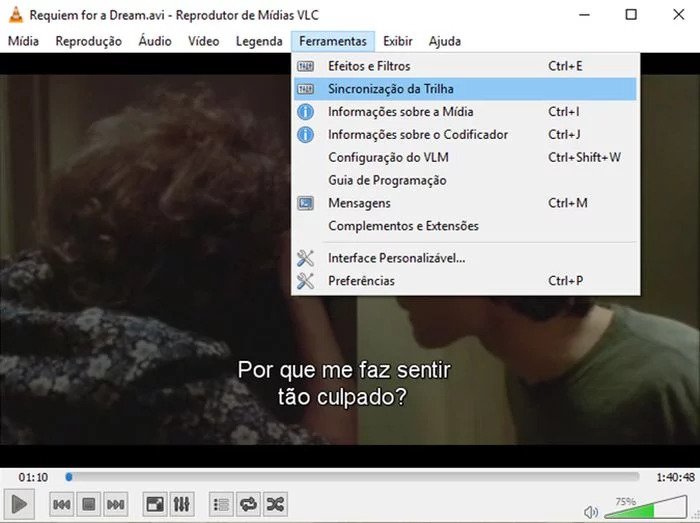Start playback with the Play button
The image size is (700, 523).
pyautogui.click(x=19, y=504)
